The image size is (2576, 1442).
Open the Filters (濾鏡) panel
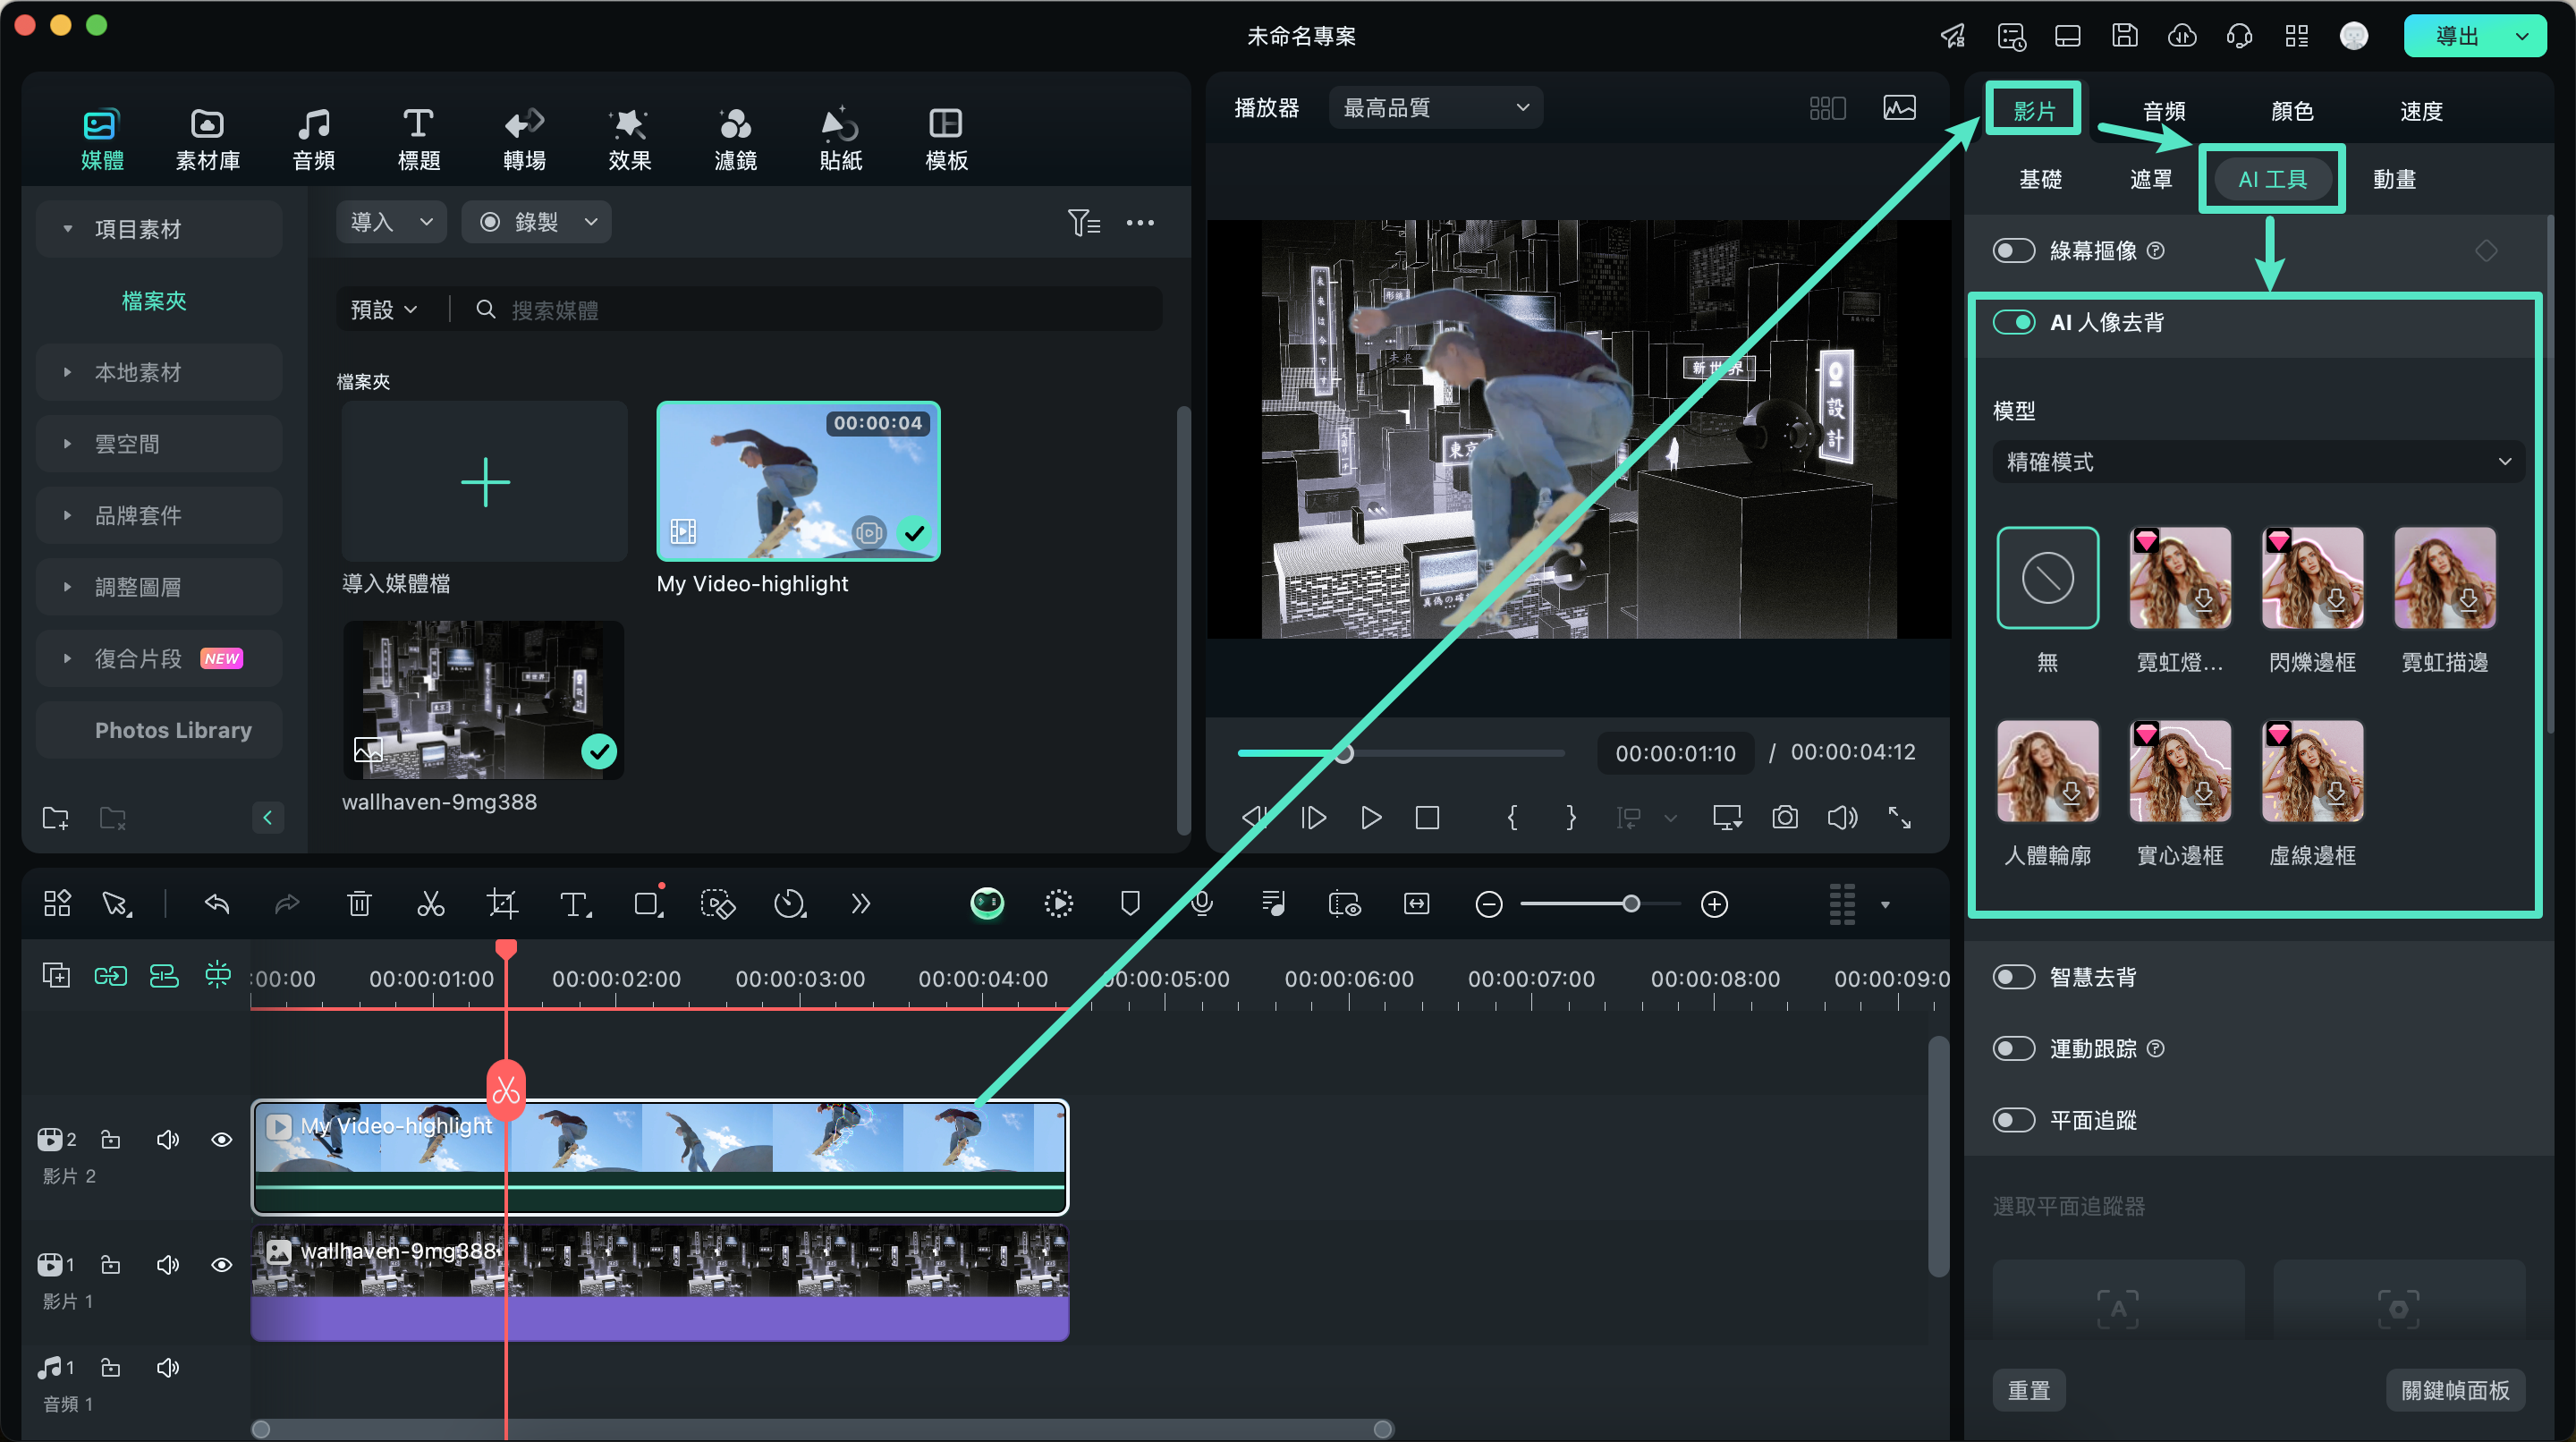click(x=735, y=138)
